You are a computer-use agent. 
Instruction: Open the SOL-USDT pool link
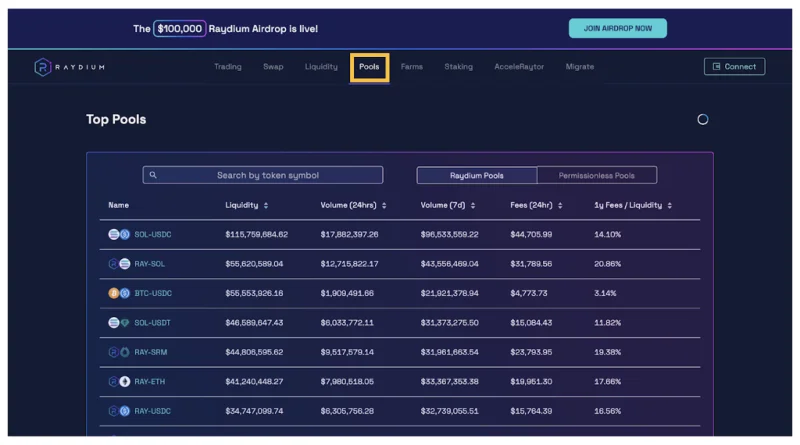click(x=152, y=323)
